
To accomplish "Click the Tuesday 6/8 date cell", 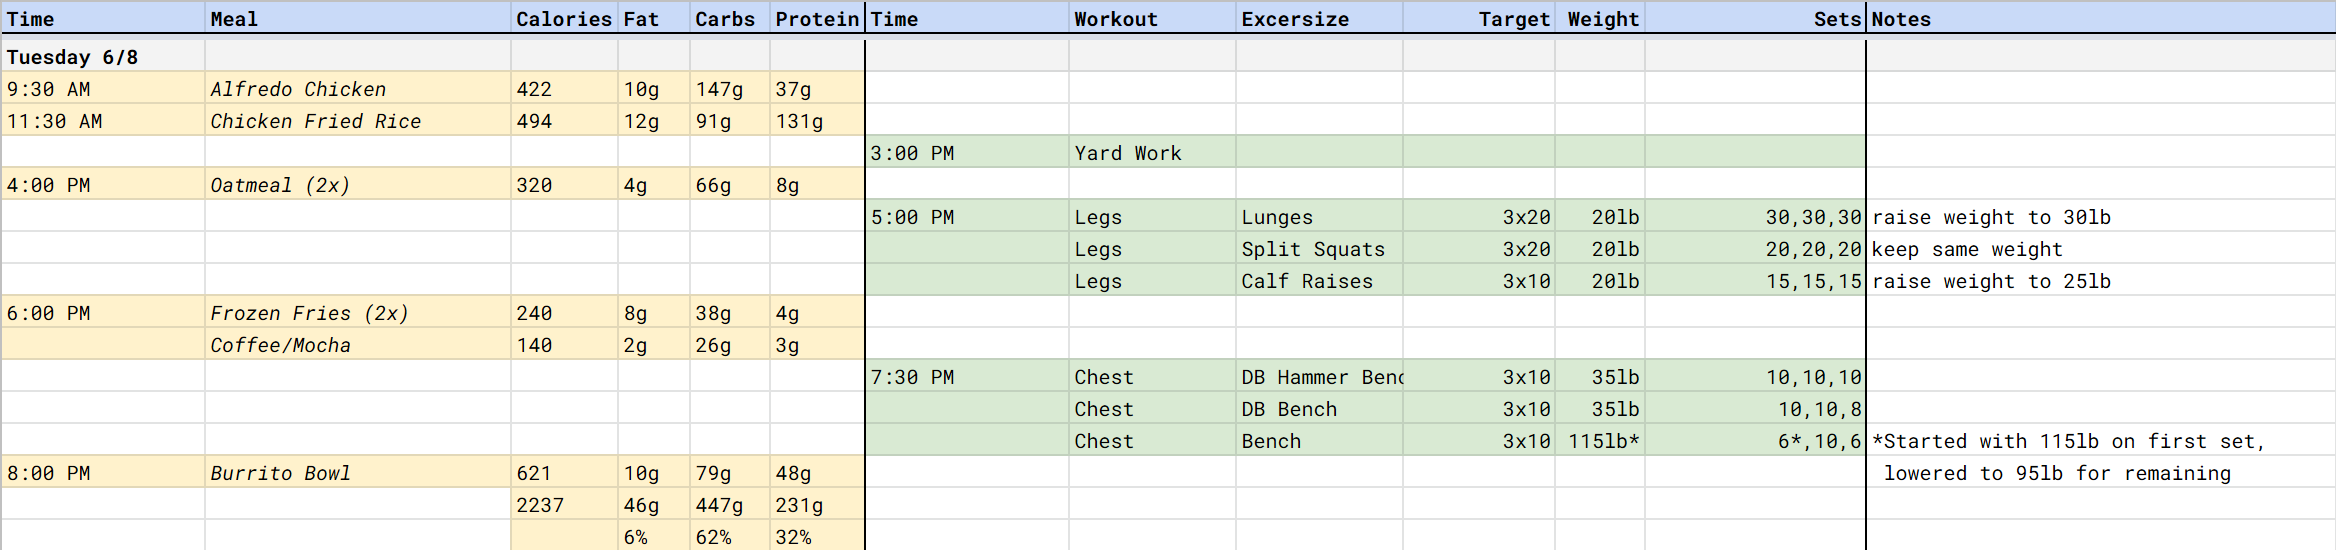I will (72, 57).
